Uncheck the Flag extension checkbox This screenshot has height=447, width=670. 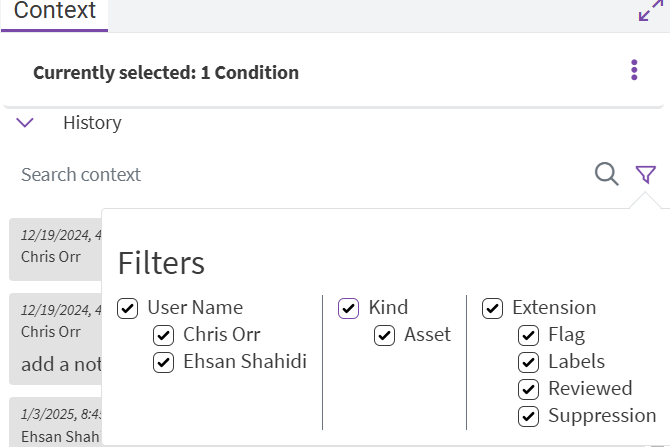tap(528, 335)
